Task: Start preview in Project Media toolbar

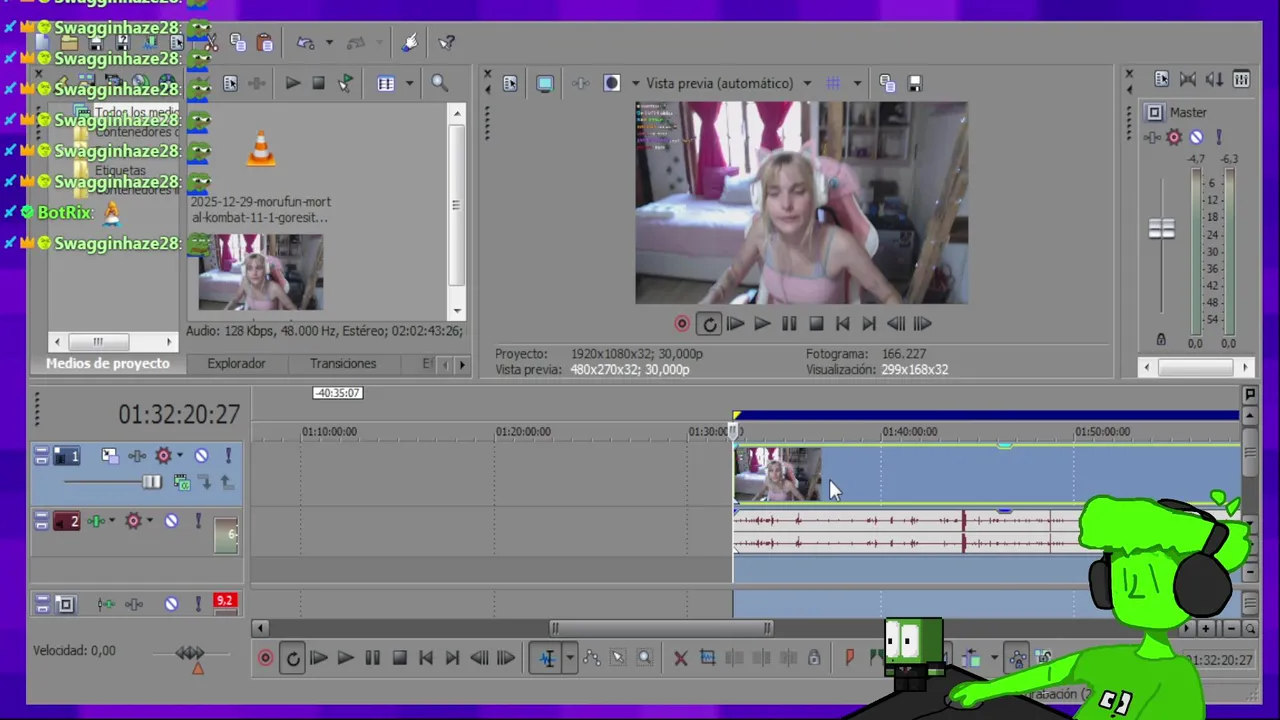Action: click(292, 84)
